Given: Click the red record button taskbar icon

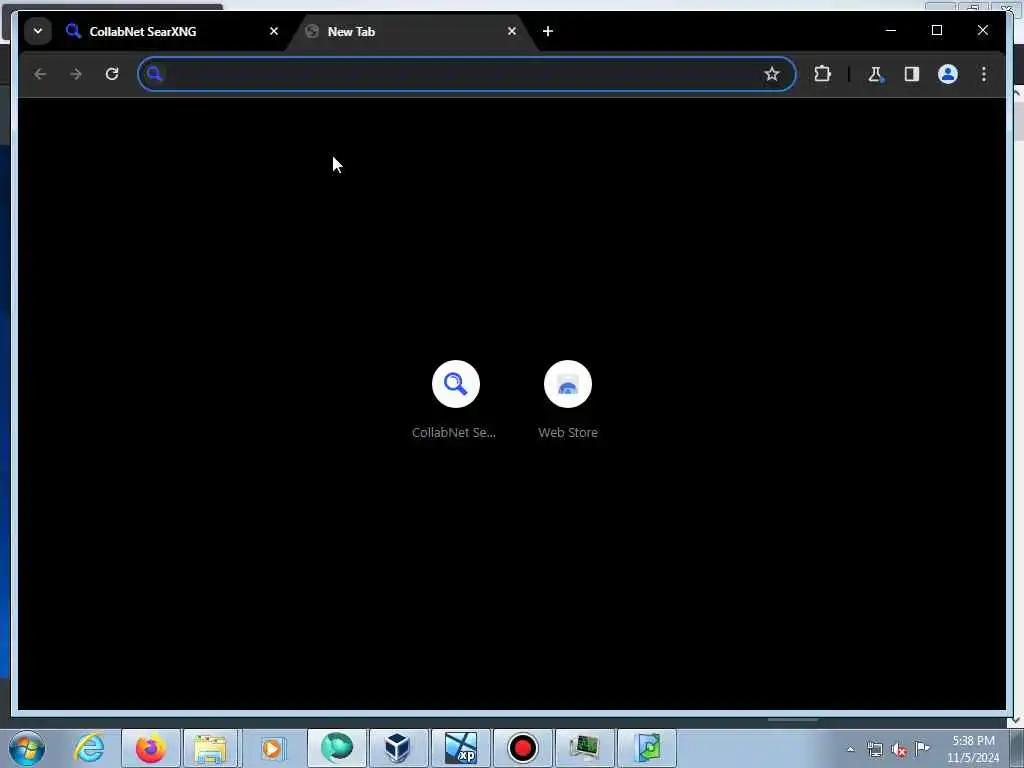Looking at the screenshot, I should 522,748.
